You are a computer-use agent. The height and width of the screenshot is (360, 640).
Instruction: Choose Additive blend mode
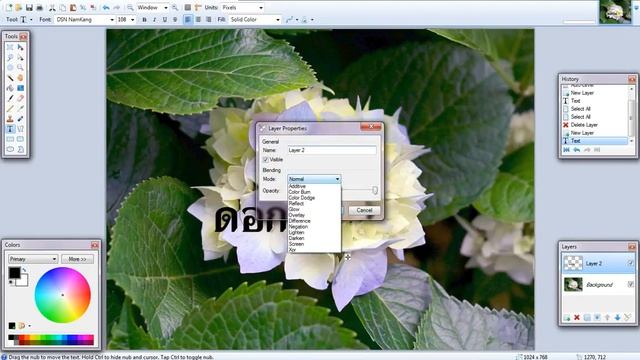[x=314, y=186]
